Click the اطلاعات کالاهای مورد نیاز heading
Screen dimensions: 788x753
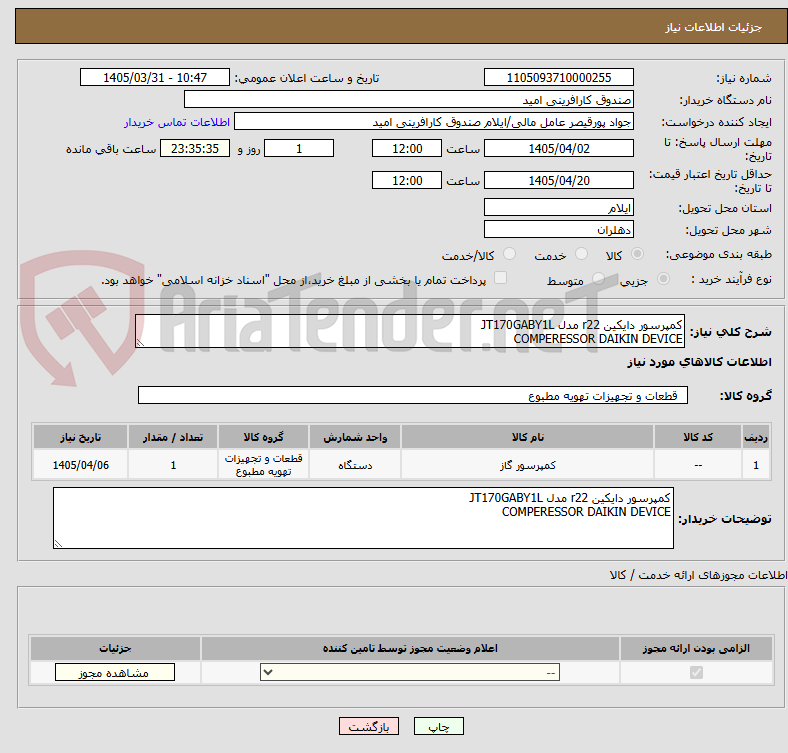click(699, 362)
